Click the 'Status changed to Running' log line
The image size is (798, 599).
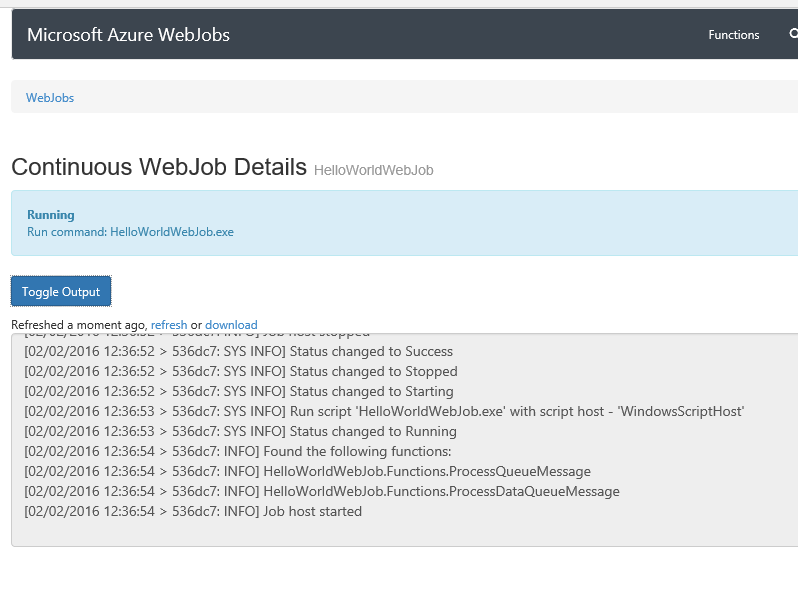click(x=240, y=432)
